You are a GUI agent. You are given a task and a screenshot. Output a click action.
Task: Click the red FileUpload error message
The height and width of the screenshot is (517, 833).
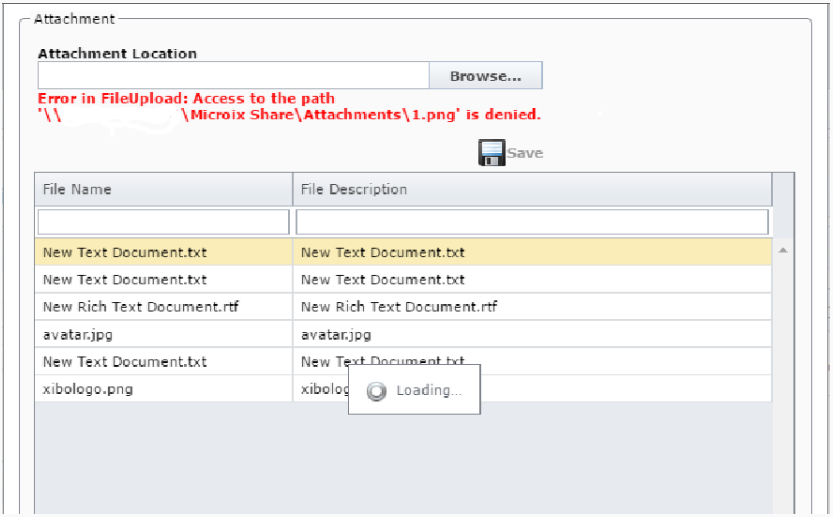coord(289,107)
